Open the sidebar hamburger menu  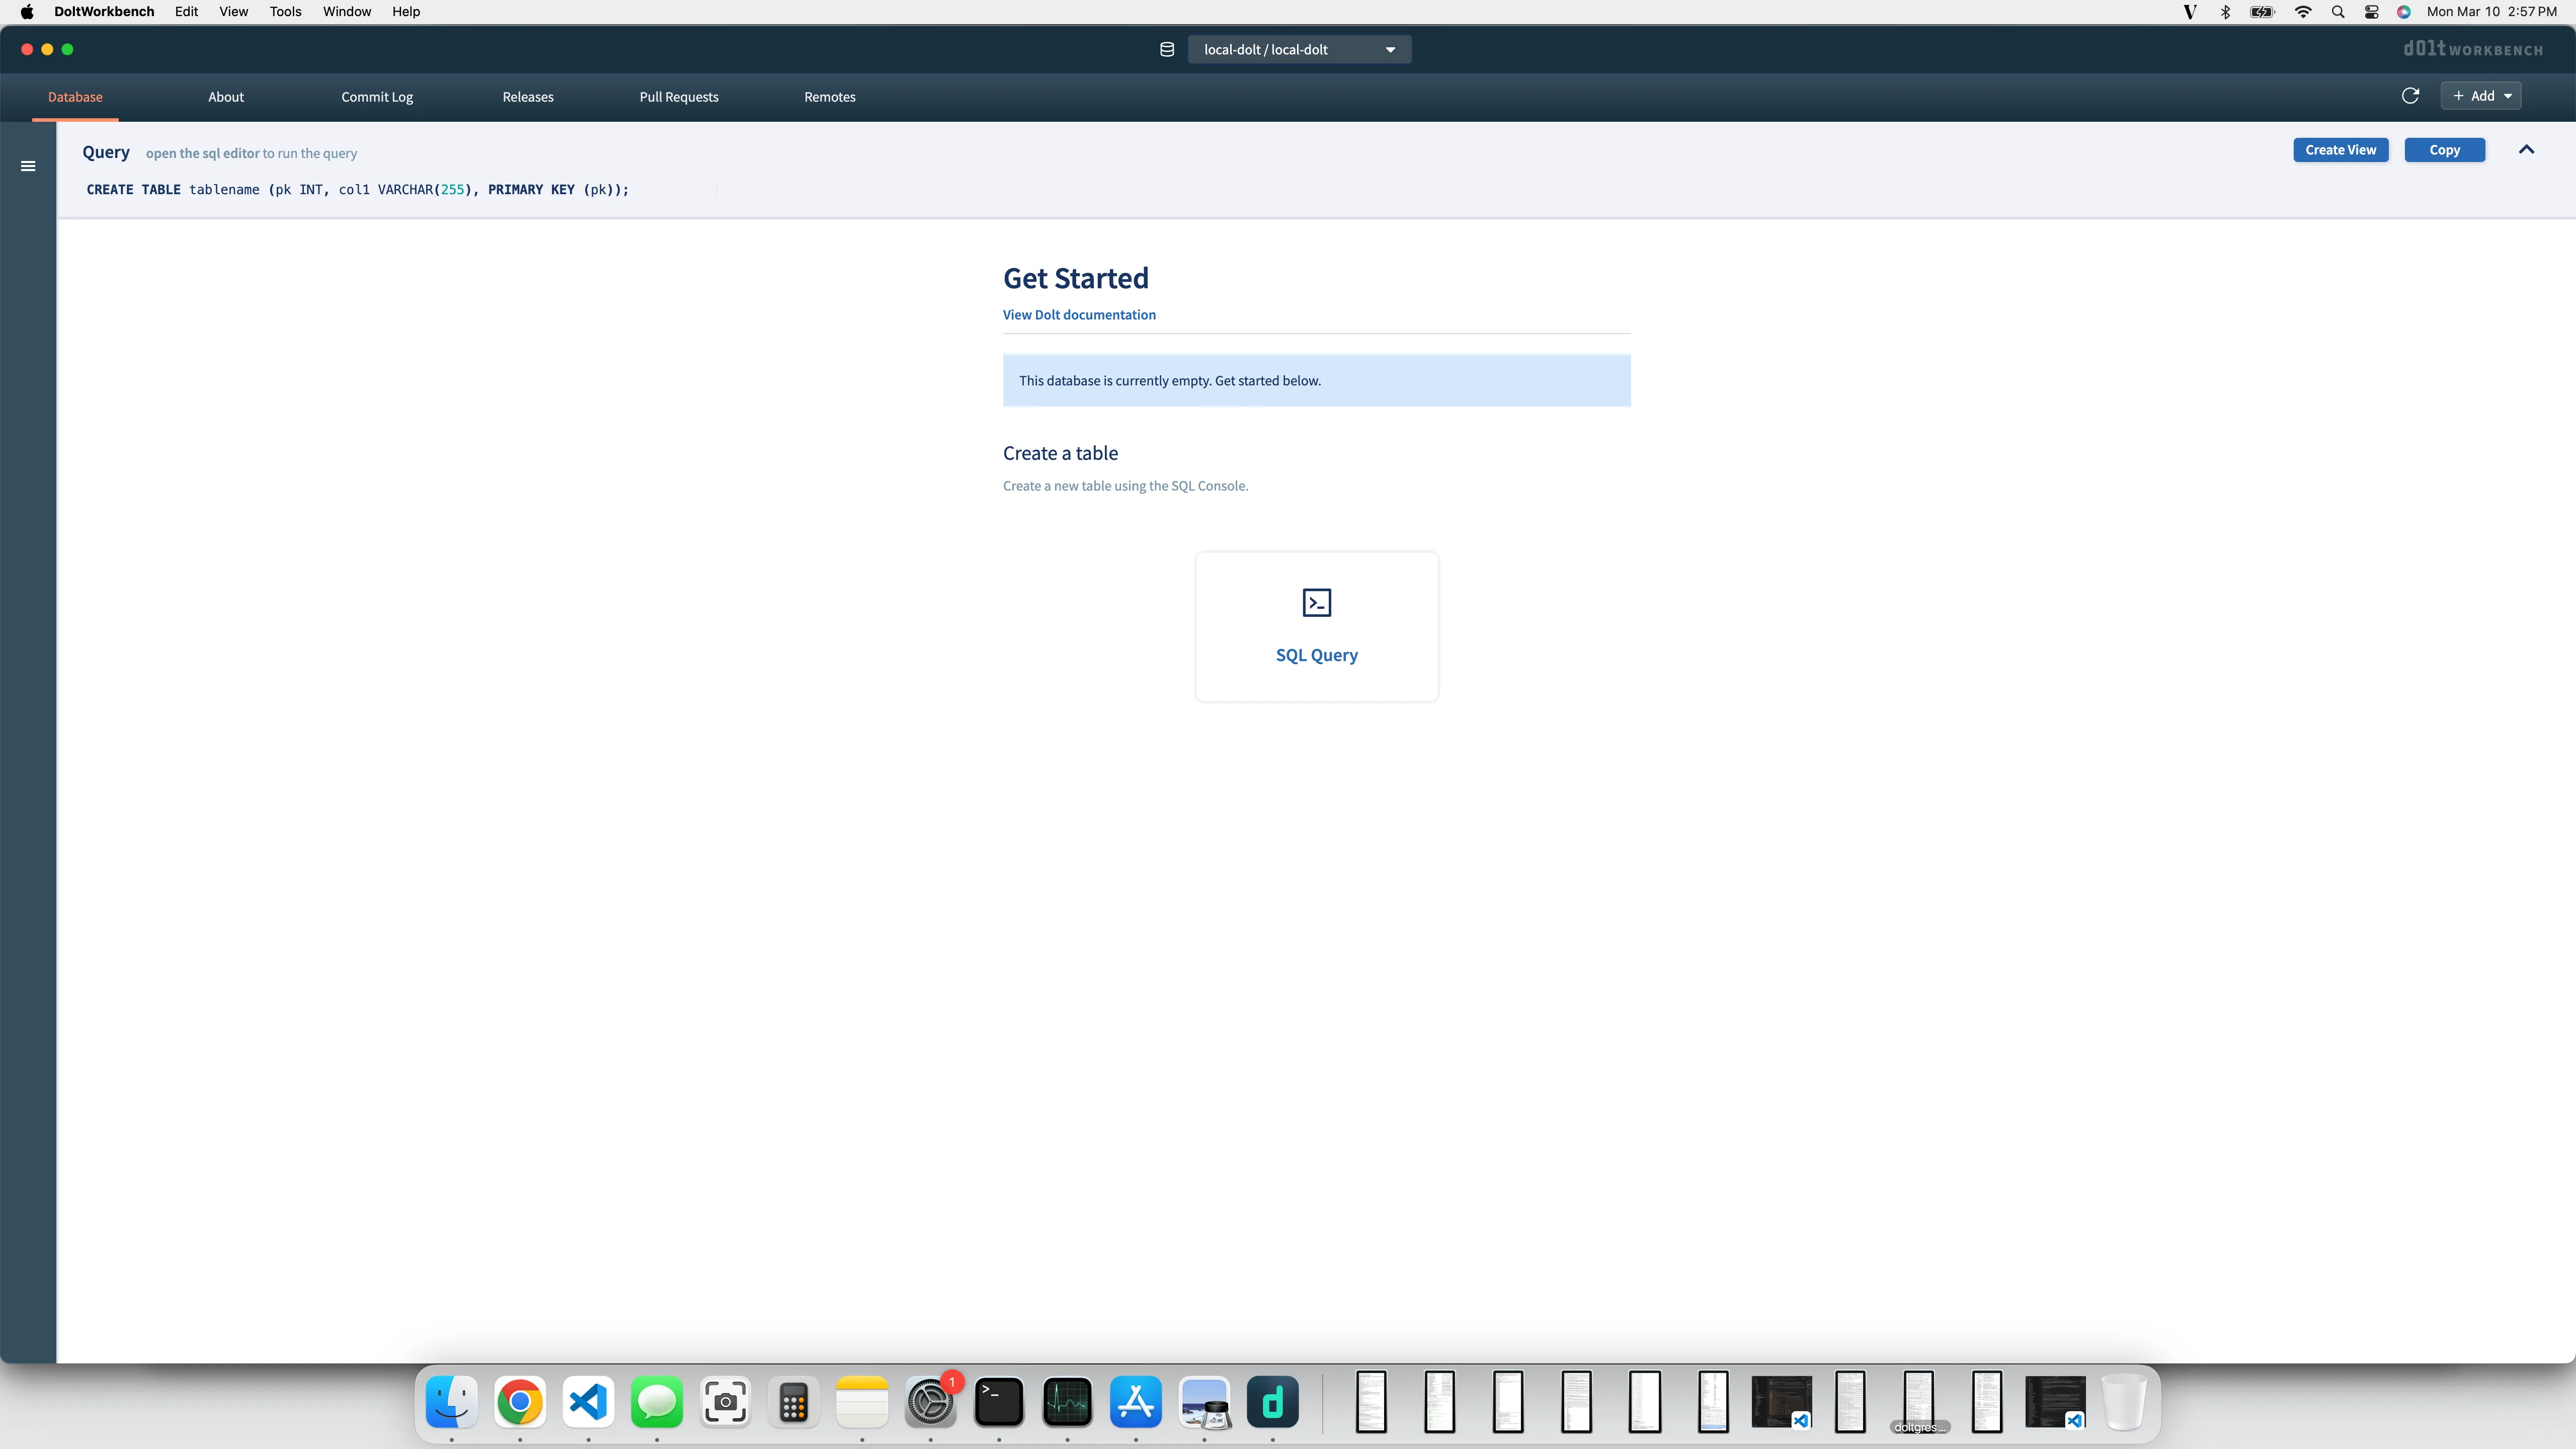[x=27, y=166]
